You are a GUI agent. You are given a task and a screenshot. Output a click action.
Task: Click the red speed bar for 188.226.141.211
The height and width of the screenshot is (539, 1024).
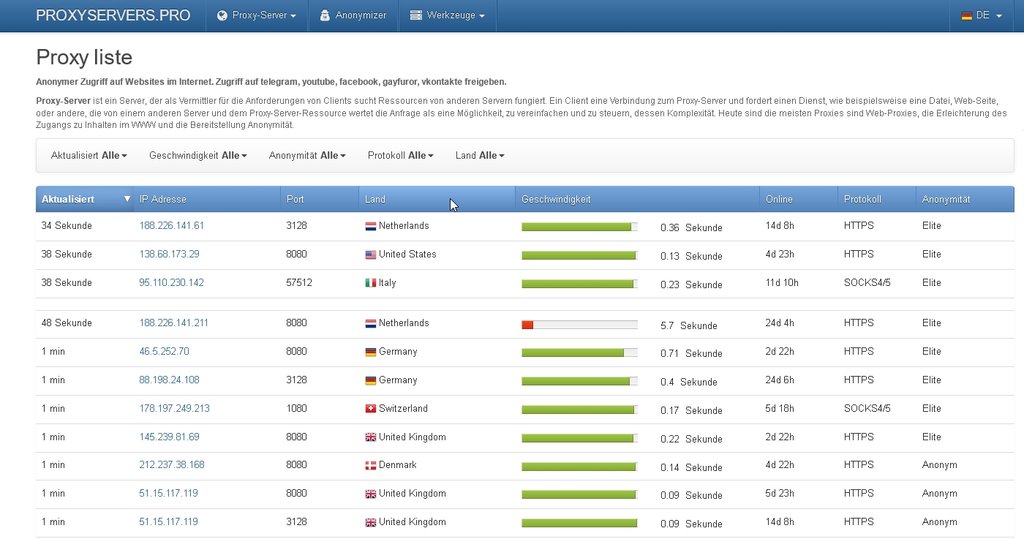(528, 324)
